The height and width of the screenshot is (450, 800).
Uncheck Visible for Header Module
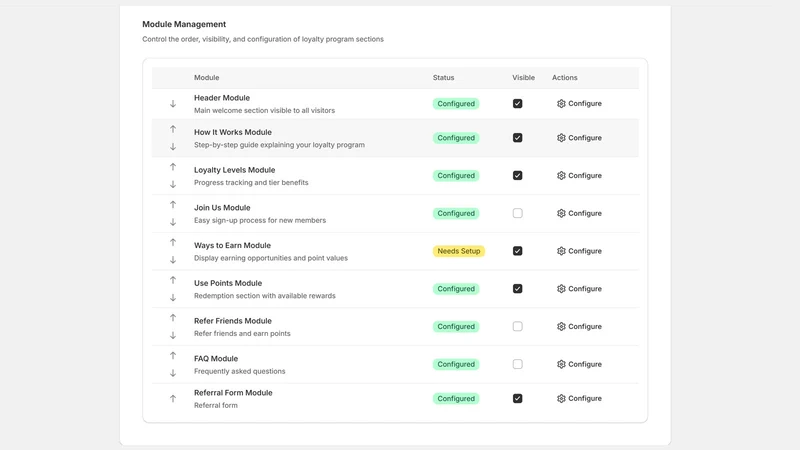tap(517, 104)
